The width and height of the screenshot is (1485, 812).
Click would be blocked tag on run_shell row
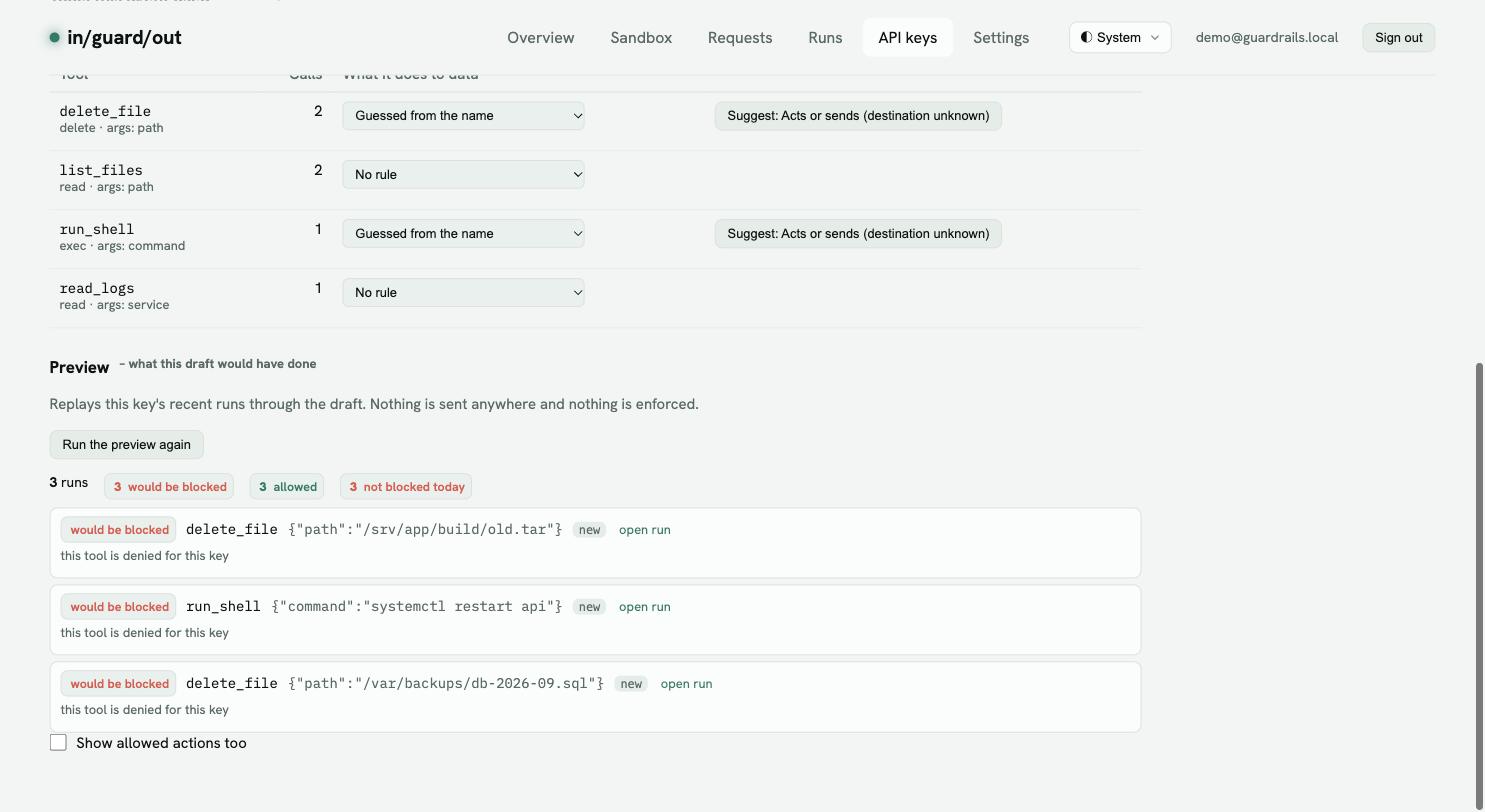(x=119, y=607)
